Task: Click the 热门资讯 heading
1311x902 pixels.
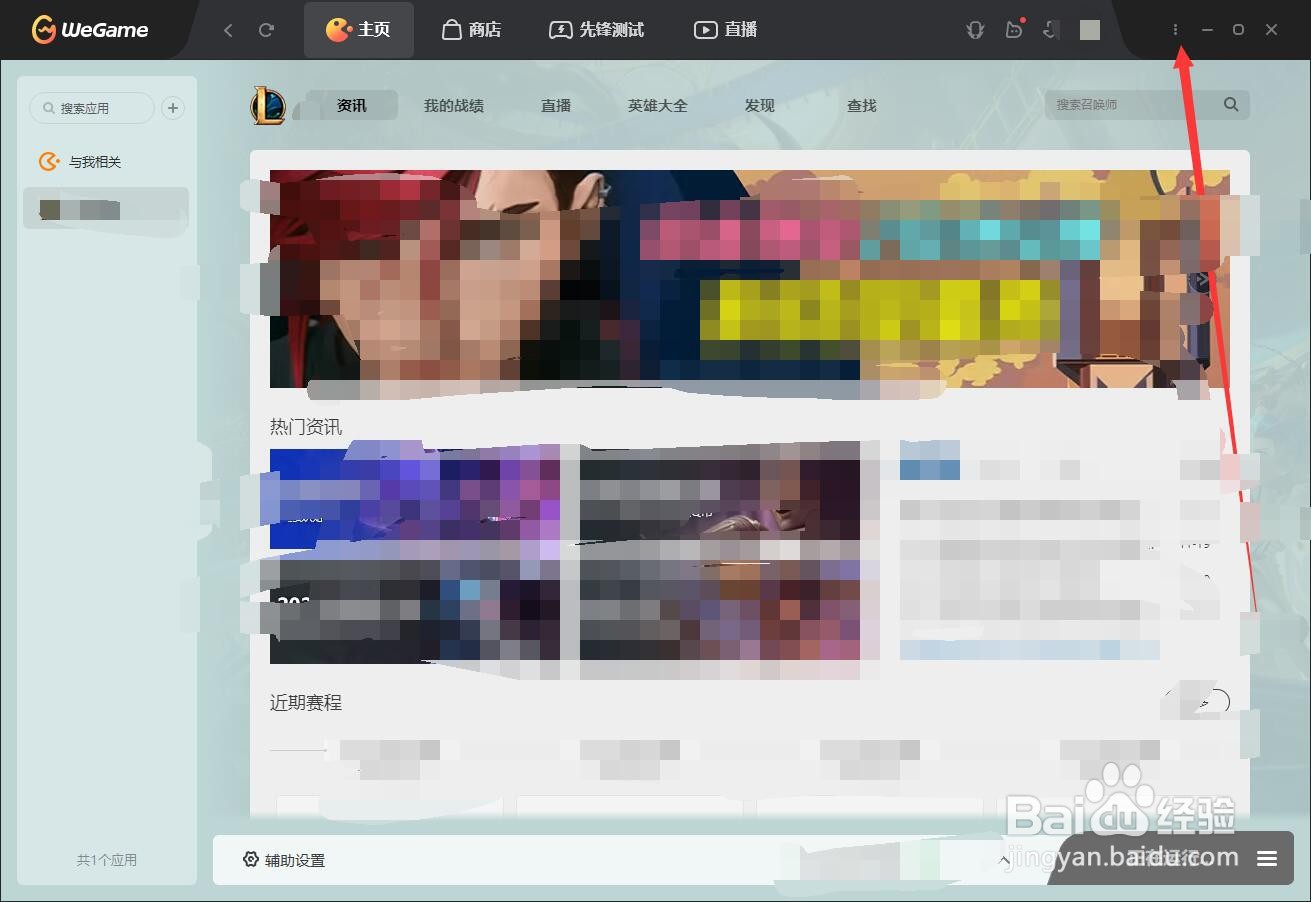Action: [306, 427]
